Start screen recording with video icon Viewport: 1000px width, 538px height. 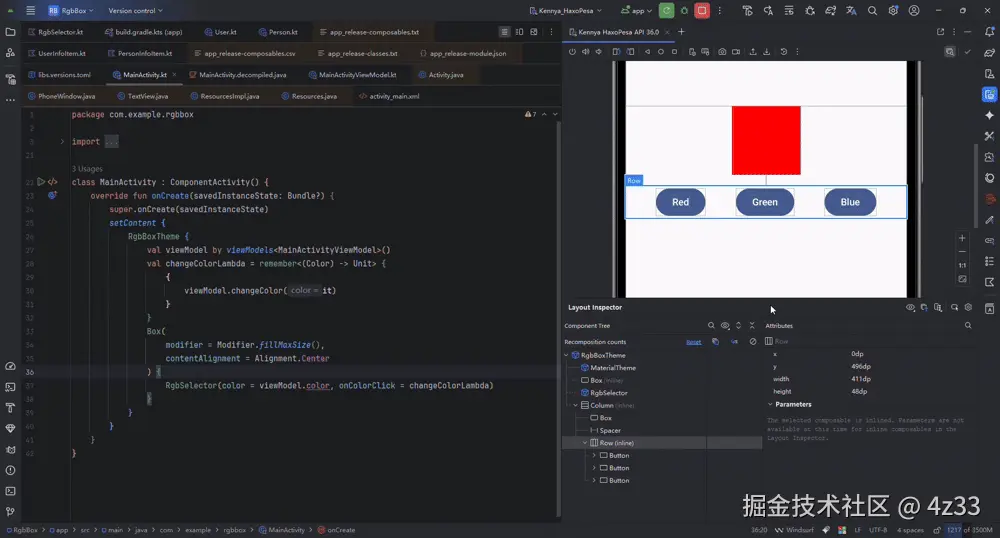point(736,52)
